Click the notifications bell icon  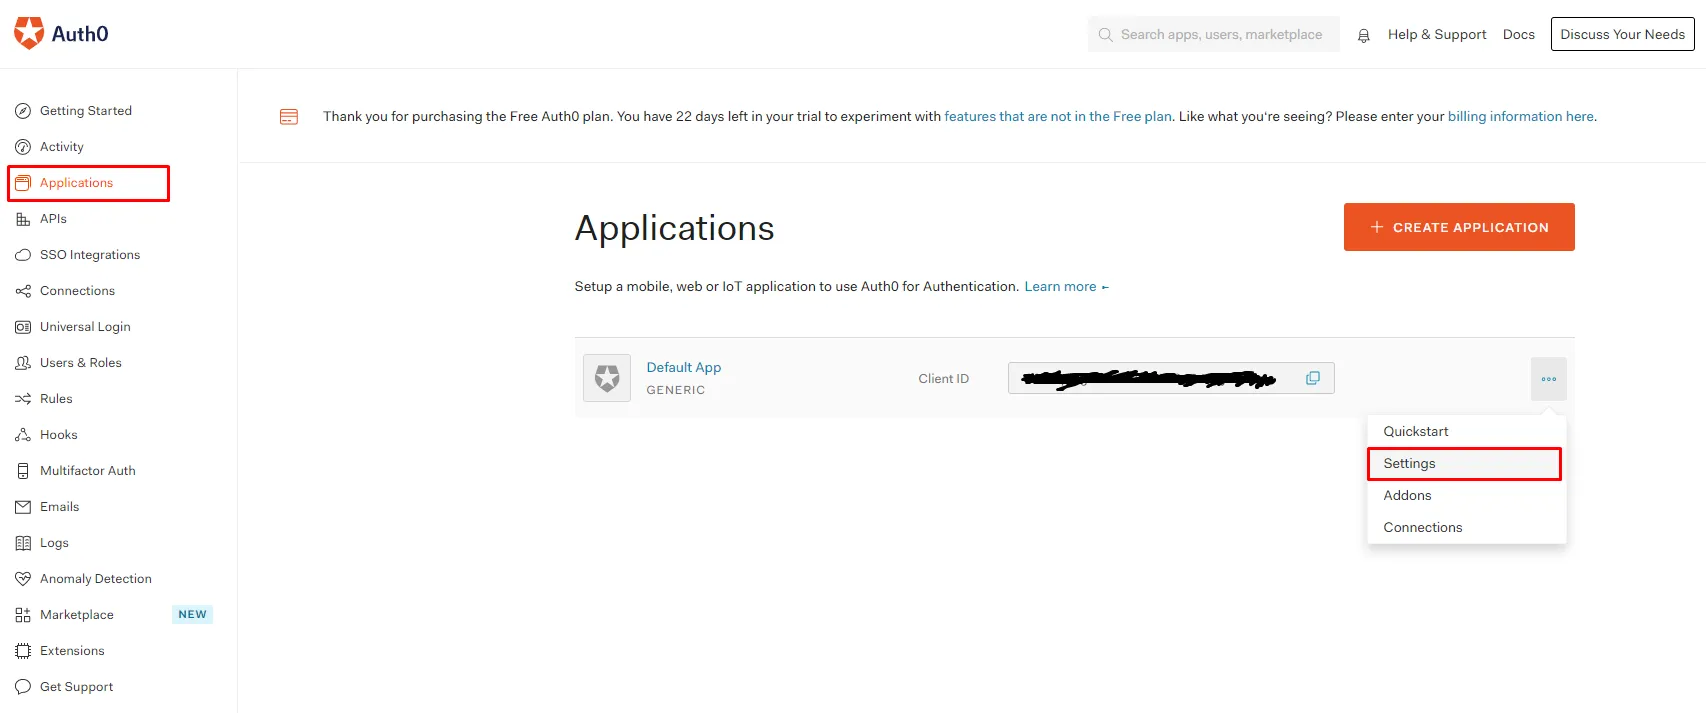point(1363,35)
